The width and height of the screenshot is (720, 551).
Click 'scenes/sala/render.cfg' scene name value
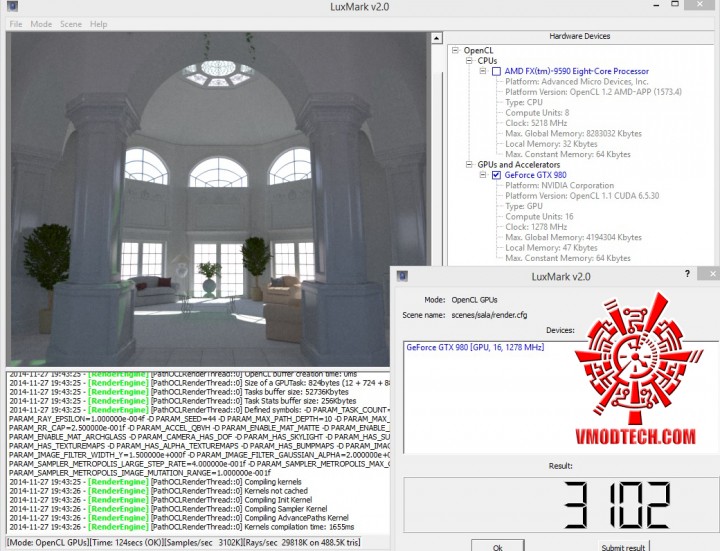click(x=489, y=315)
